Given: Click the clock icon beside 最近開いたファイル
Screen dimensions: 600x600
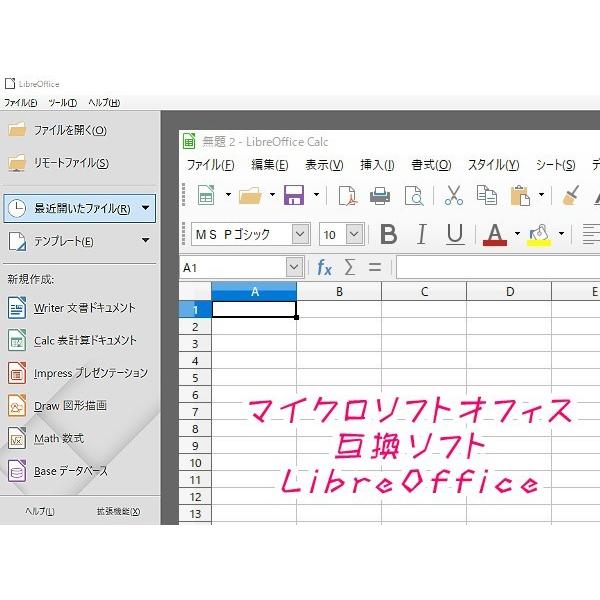Looking at the screenshot, I should [x=17, y=209].
